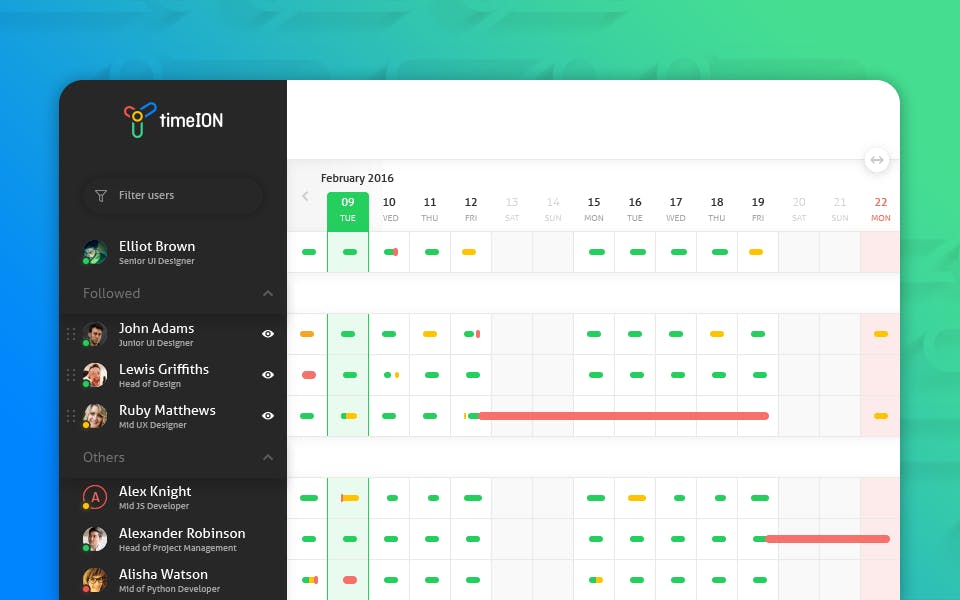The image size is (960, 600).
Task: Select the 09 TUE date tab
Action: [348, 211]
